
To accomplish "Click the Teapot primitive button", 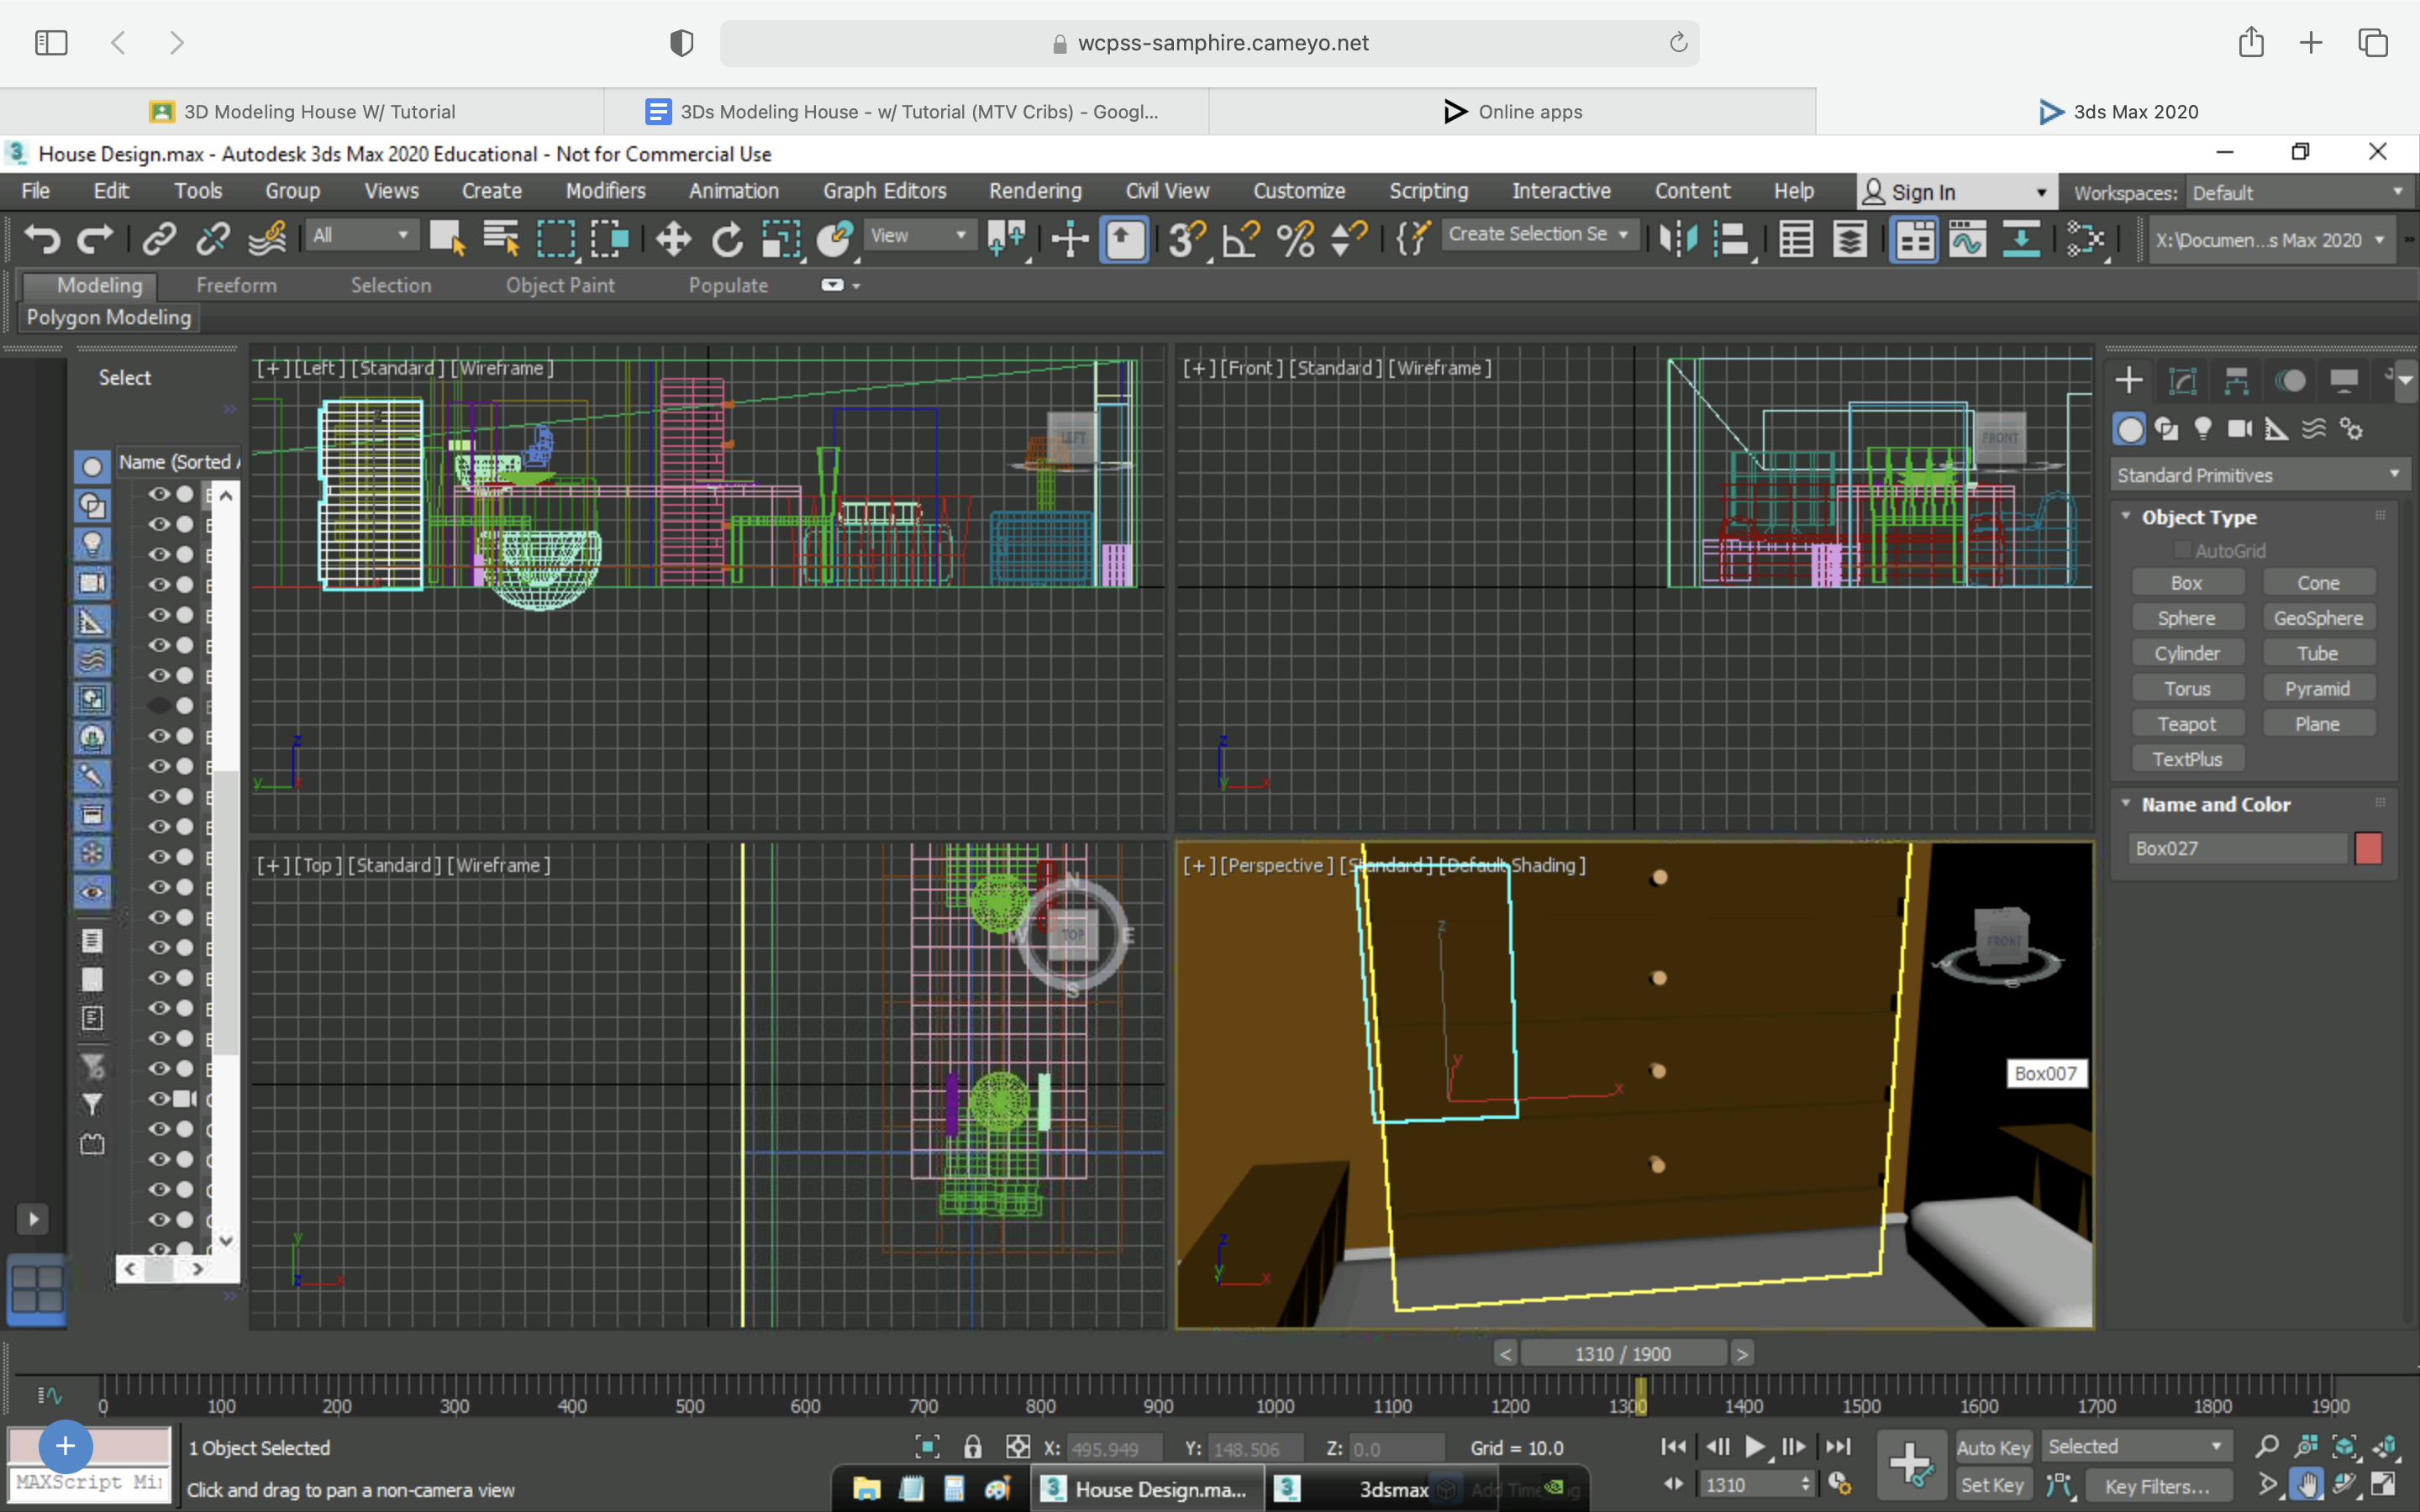I will [x=2187, y=723].
